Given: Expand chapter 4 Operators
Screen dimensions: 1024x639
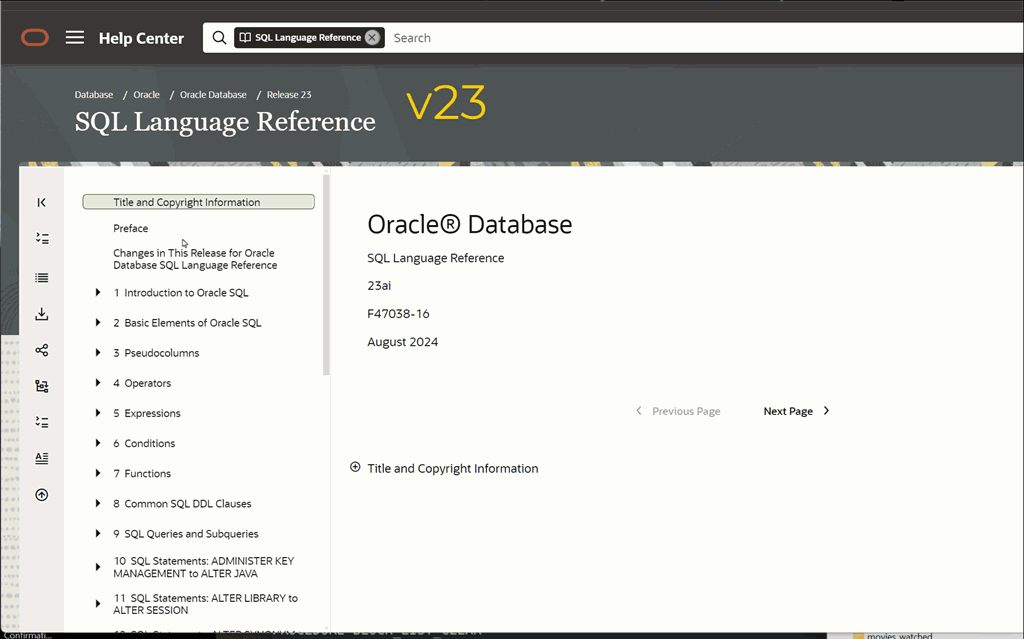Looking at the screenshot, I should pyautogui.click(x=98, y=382).
